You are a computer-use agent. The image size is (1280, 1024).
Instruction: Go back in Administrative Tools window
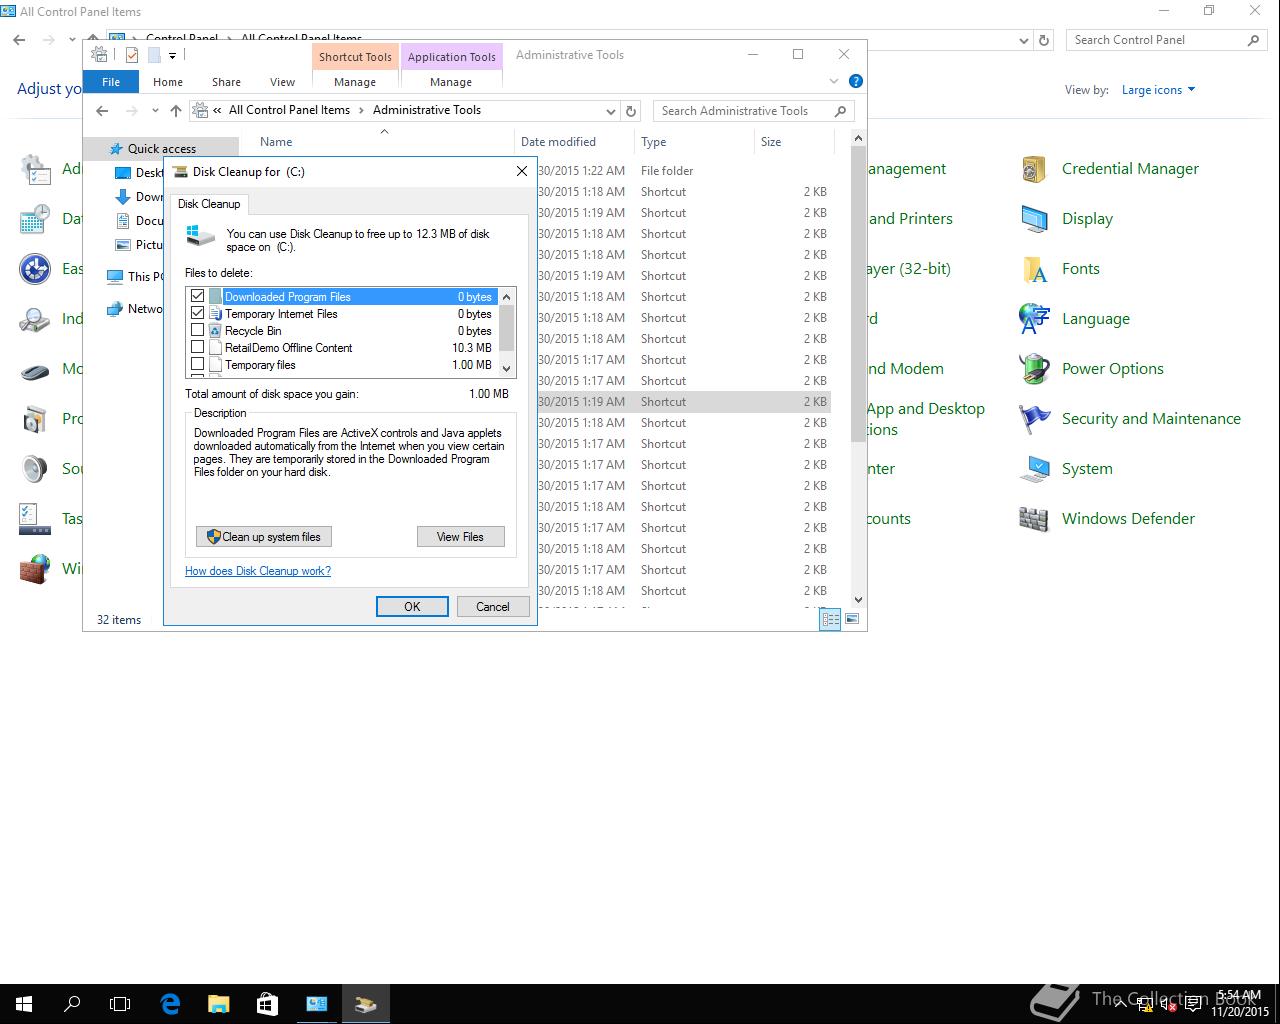[x=102, y=111]
